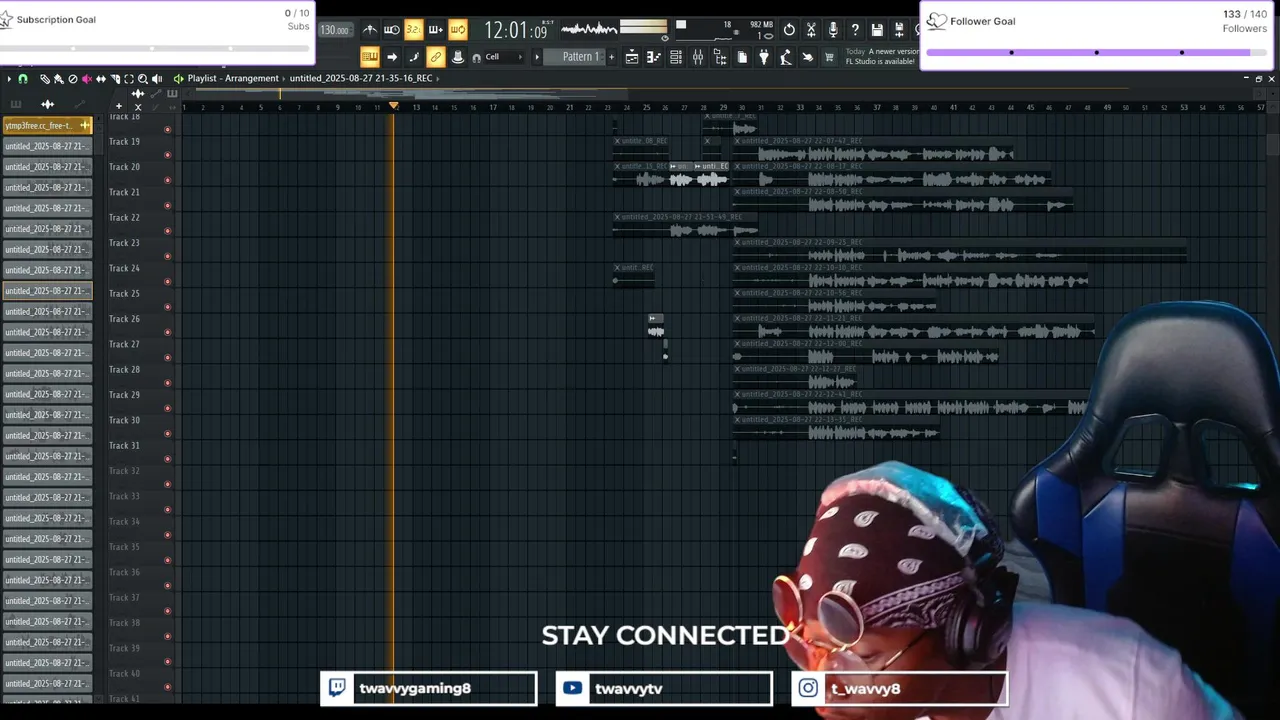Viewport: 1280px width, 720px height.
Task: Mute Track 22 with its dot
Action: pyautogui.click(x=167, y=231)
